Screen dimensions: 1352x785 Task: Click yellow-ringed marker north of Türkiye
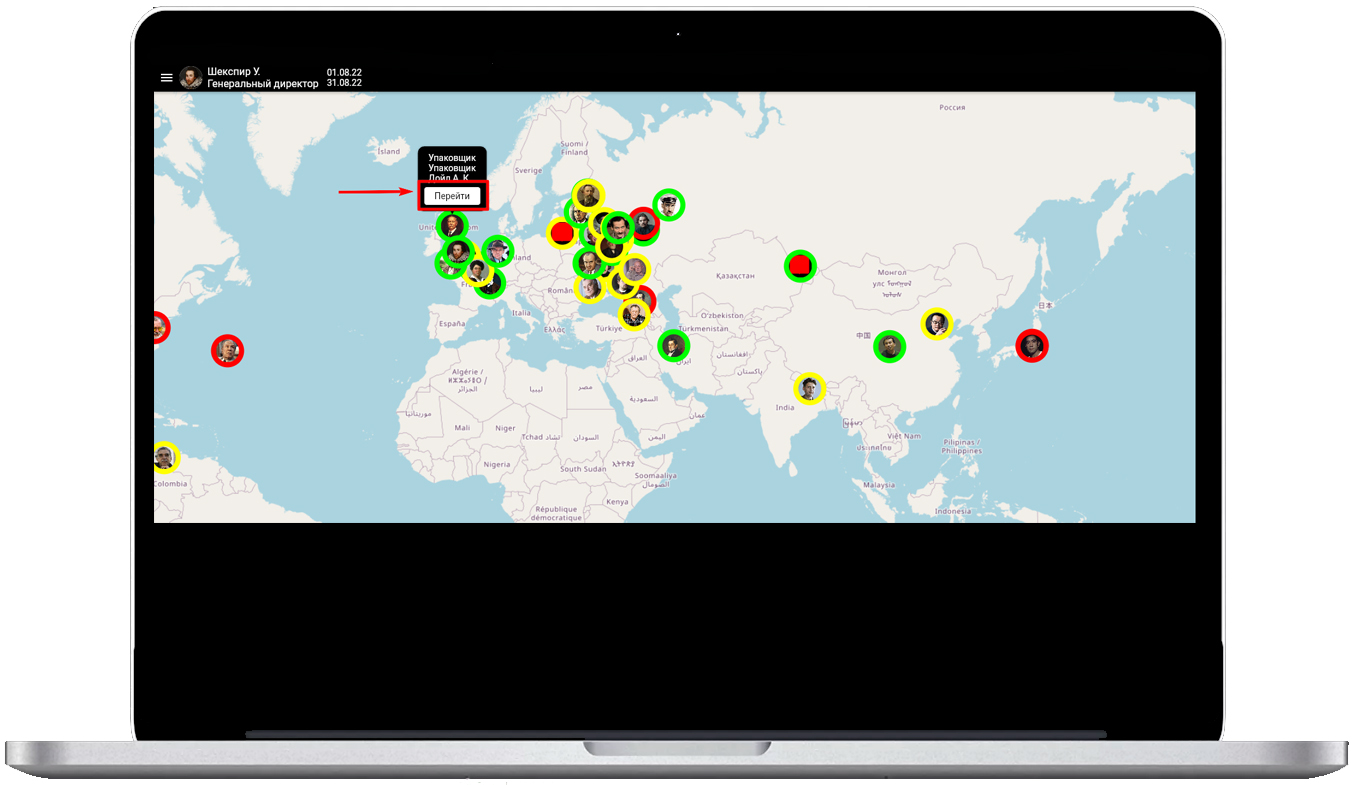634,315
